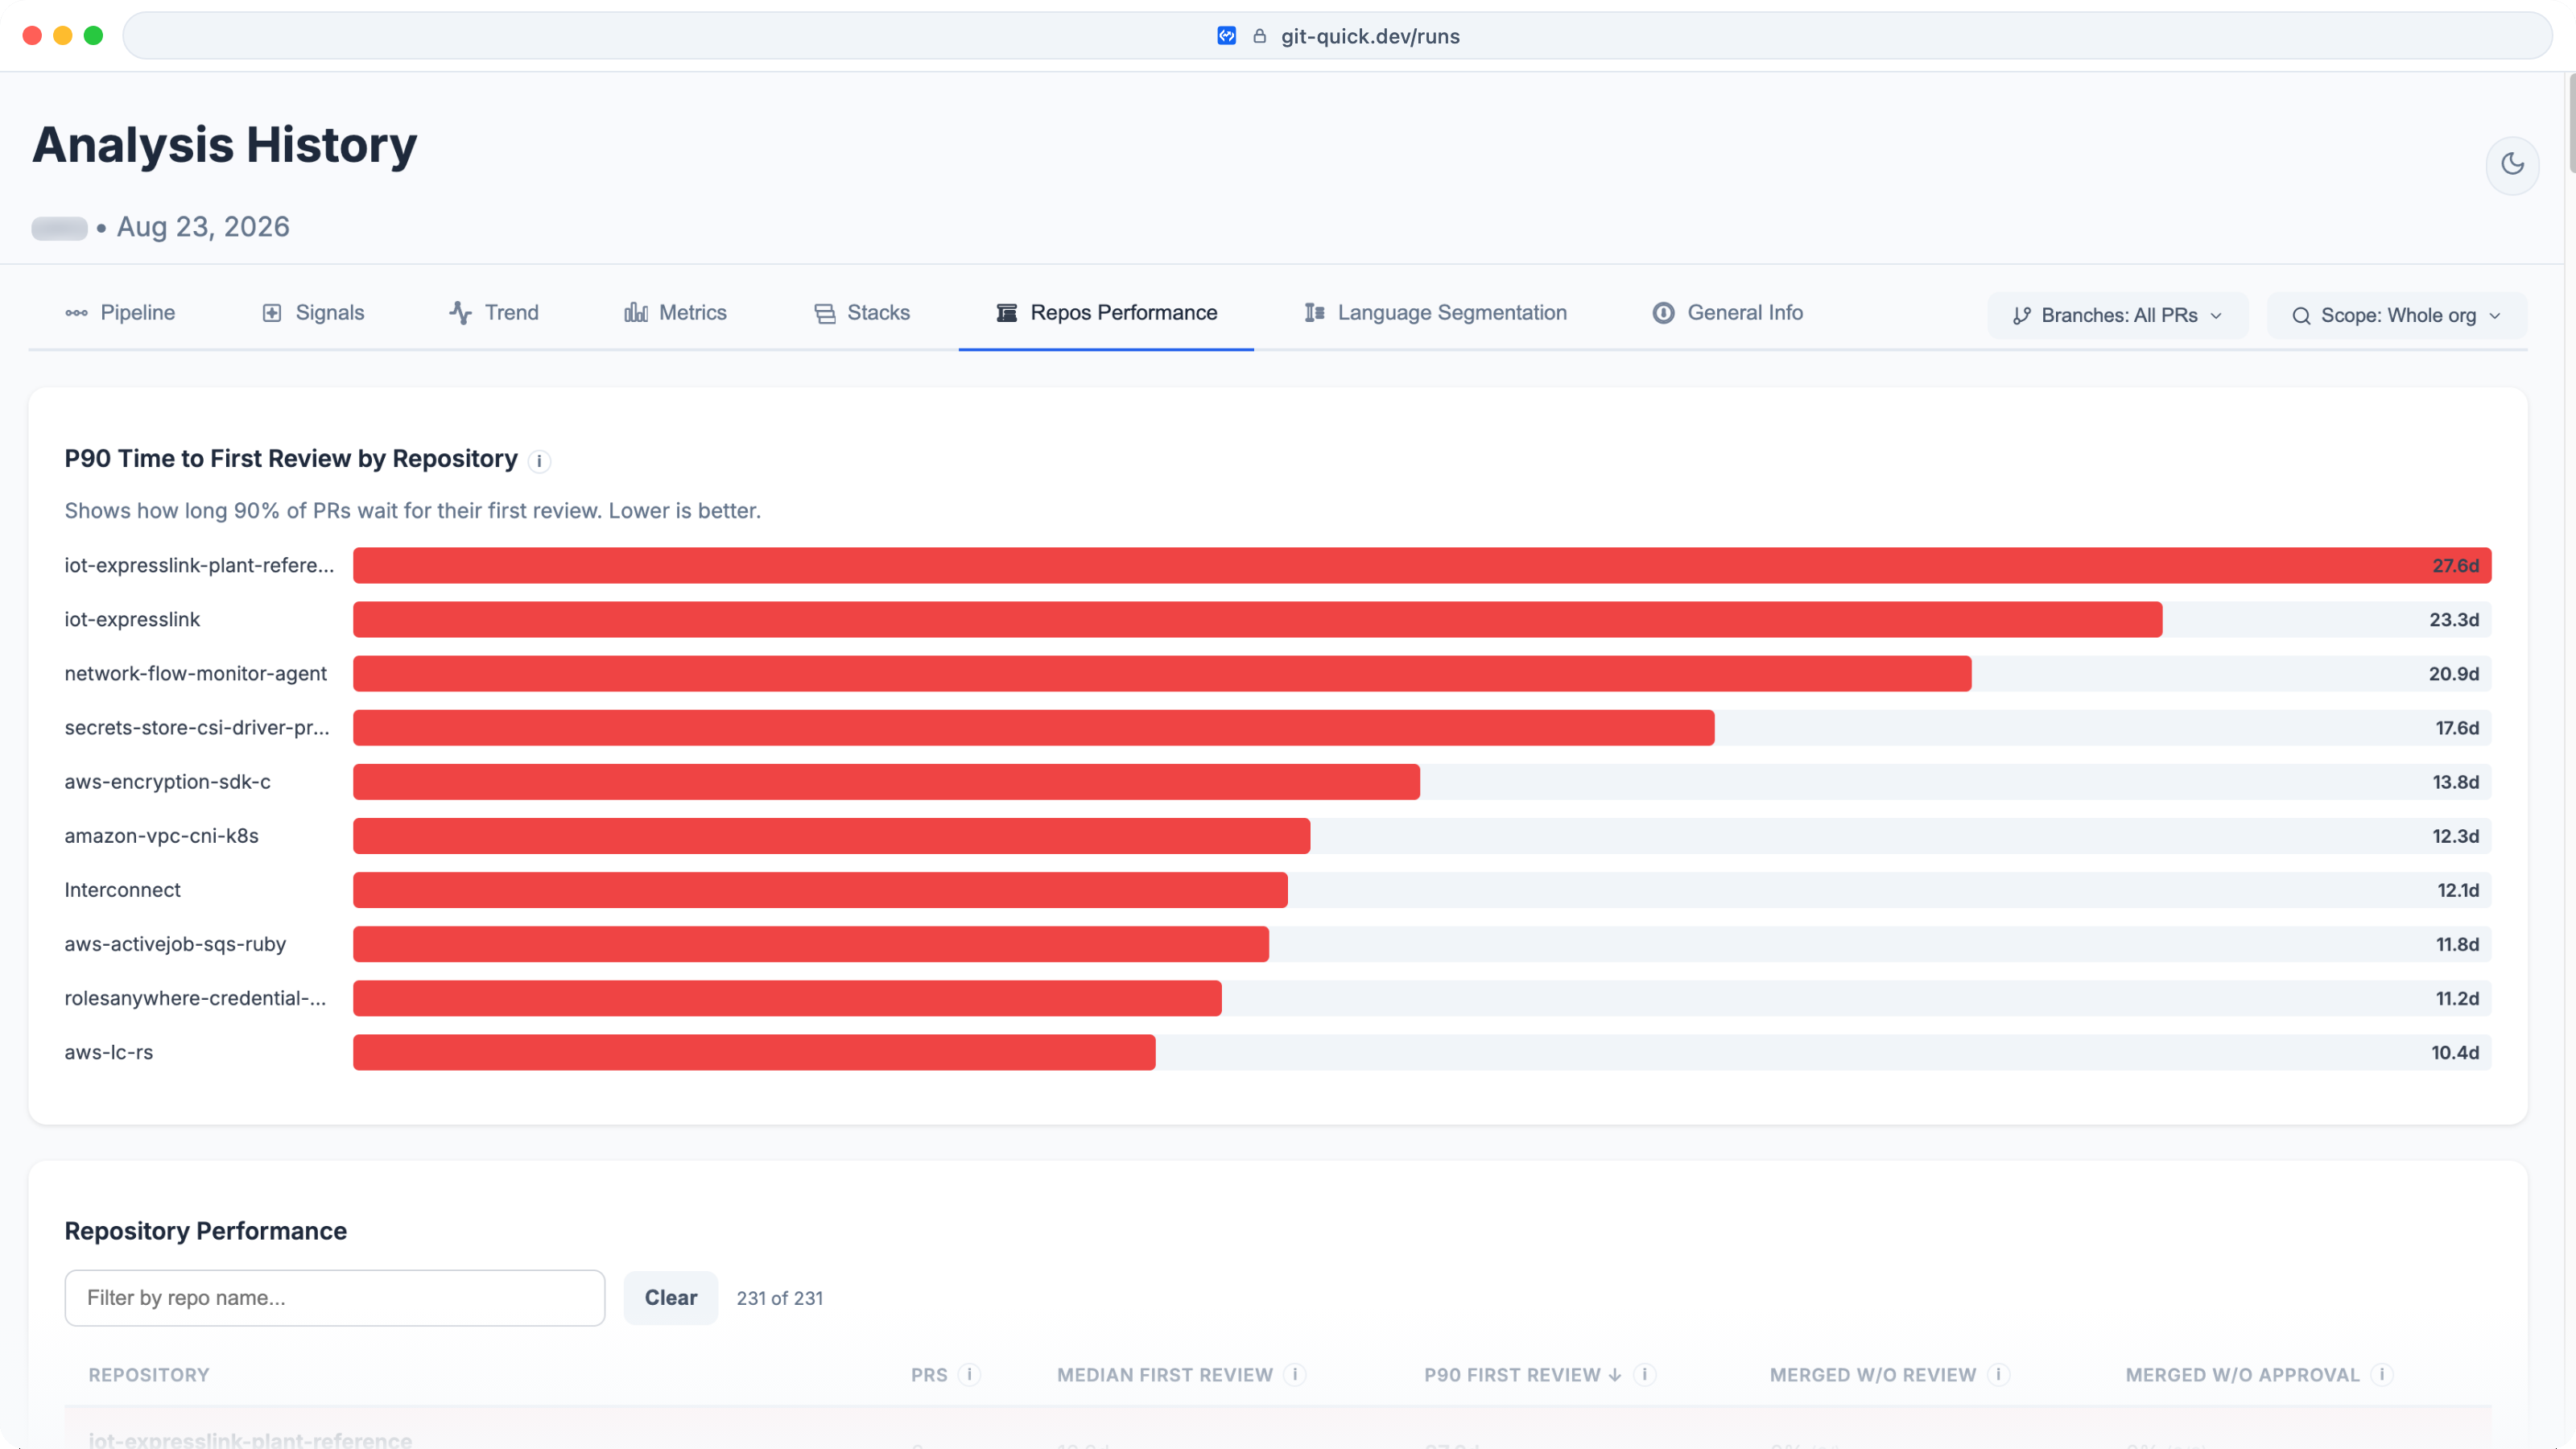Switch to the Signals tab
2576x1449 pixels.
[313, 313]
